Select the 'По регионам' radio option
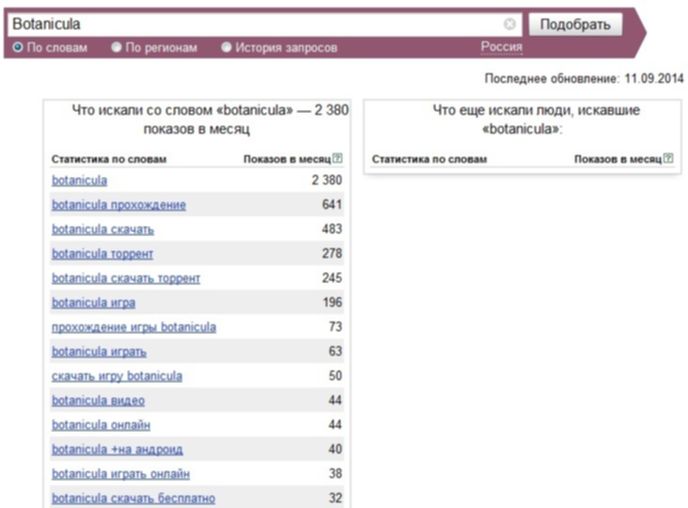Screen dimensions: 688x508 click(x=116, y=47)
